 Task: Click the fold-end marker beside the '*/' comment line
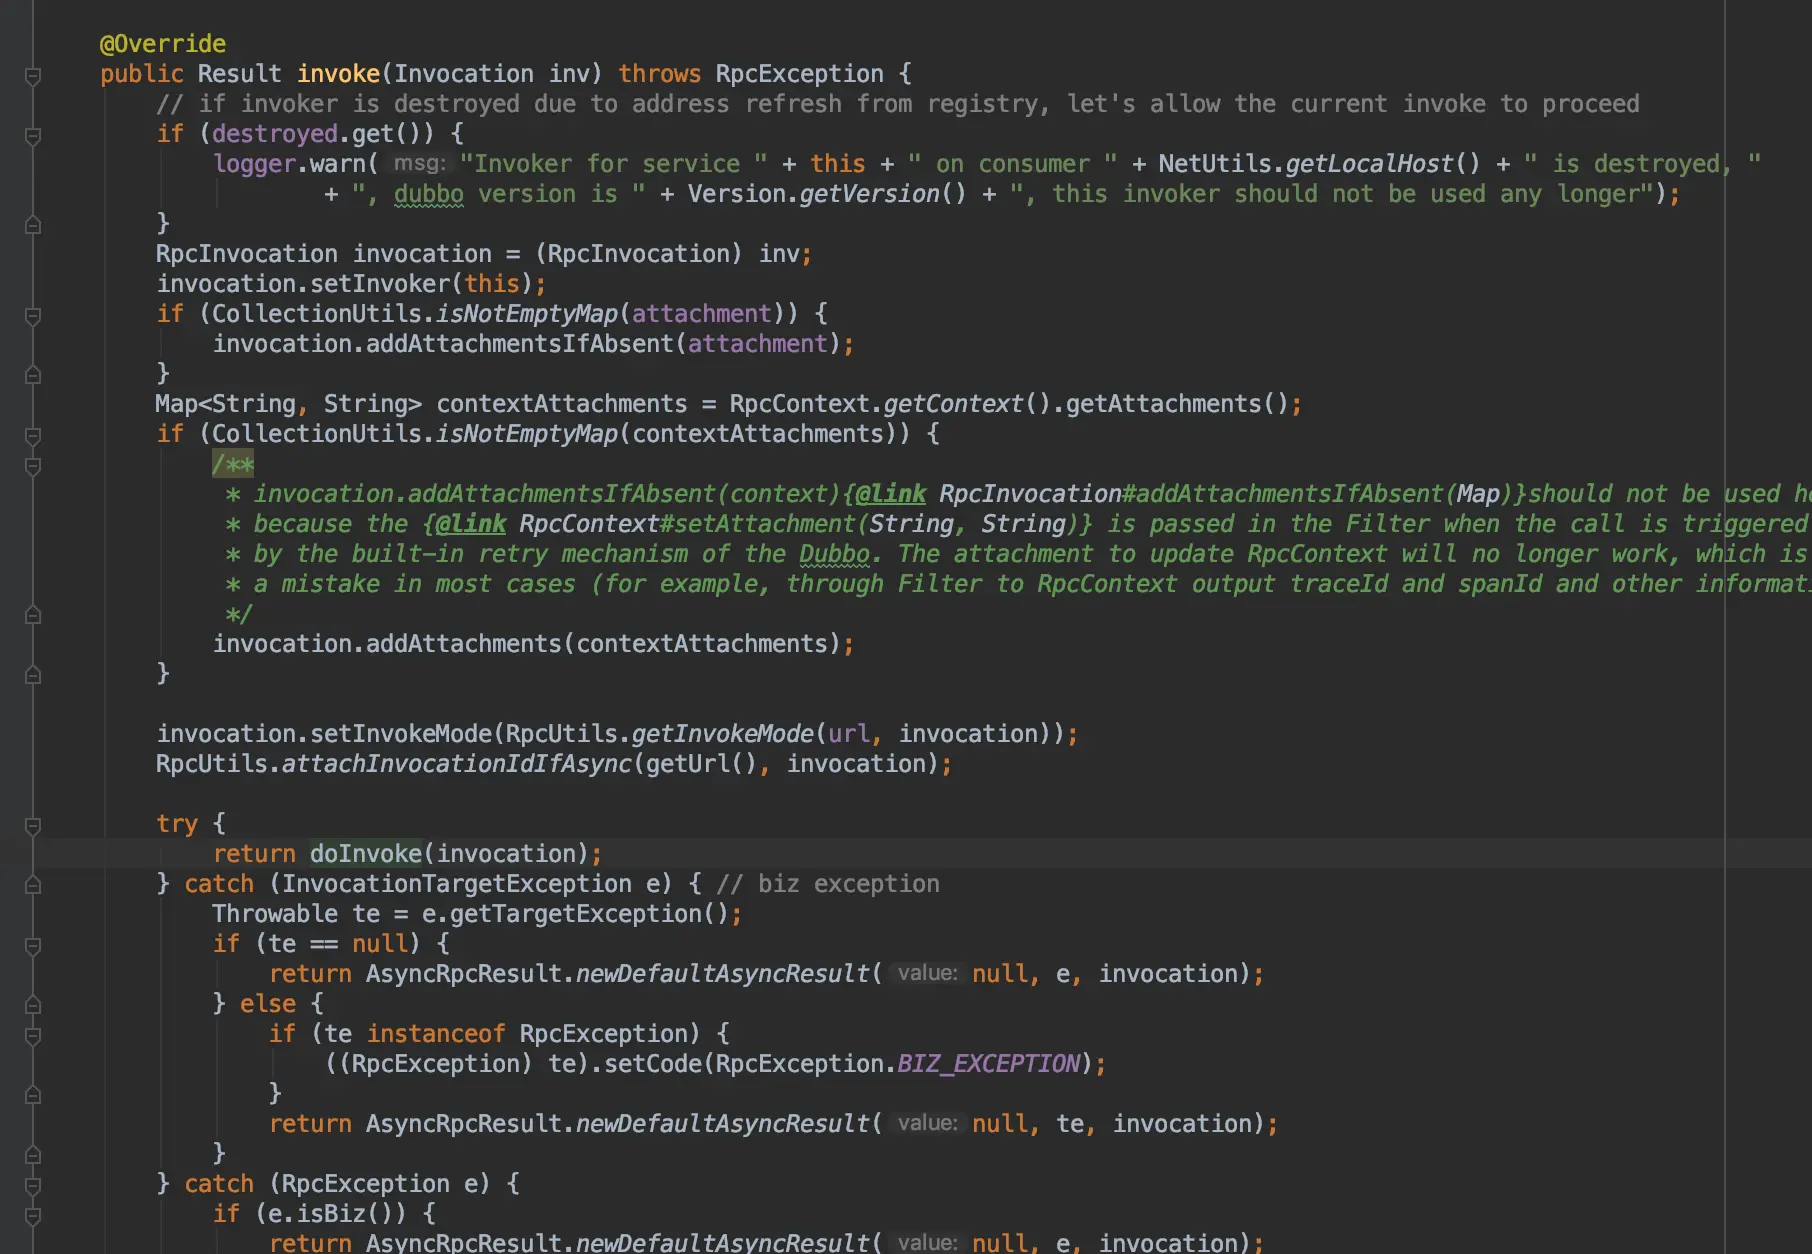[33, 615]
